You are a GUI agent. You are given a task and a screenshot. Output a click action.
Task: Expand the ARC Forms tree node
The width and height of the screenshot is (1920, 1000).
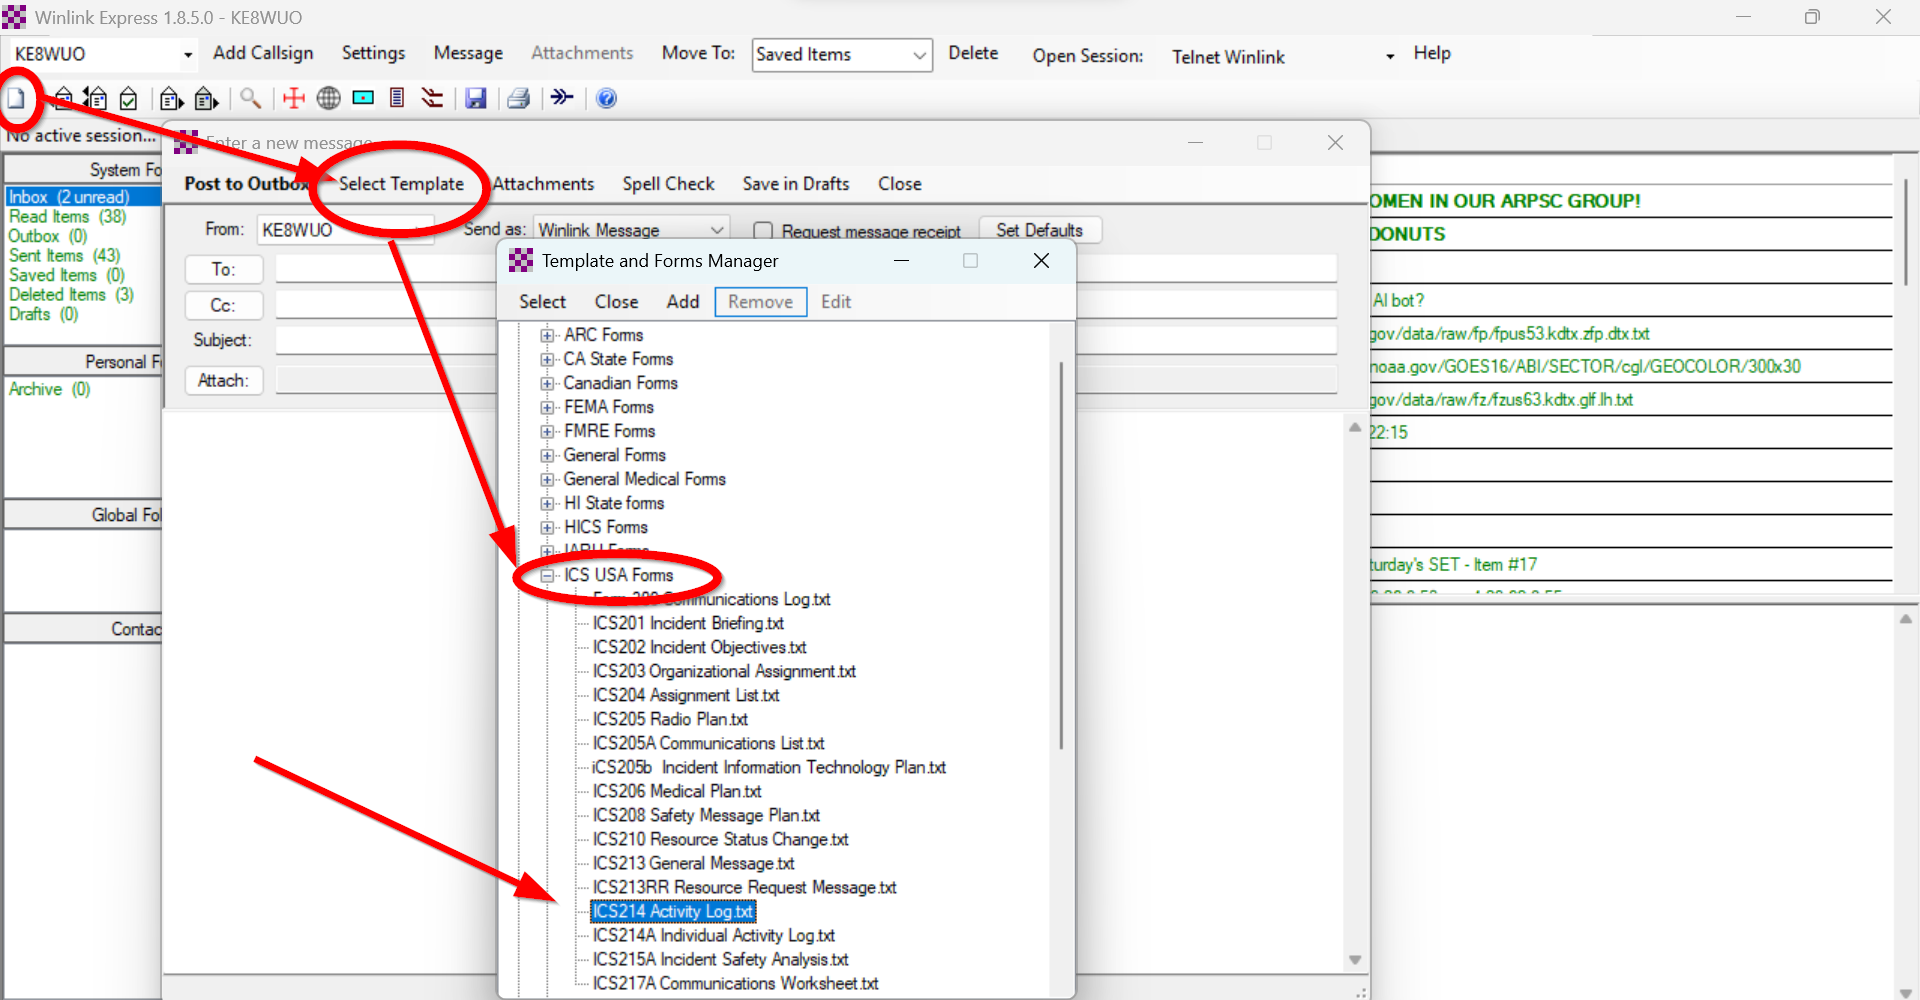pos(547,335)
